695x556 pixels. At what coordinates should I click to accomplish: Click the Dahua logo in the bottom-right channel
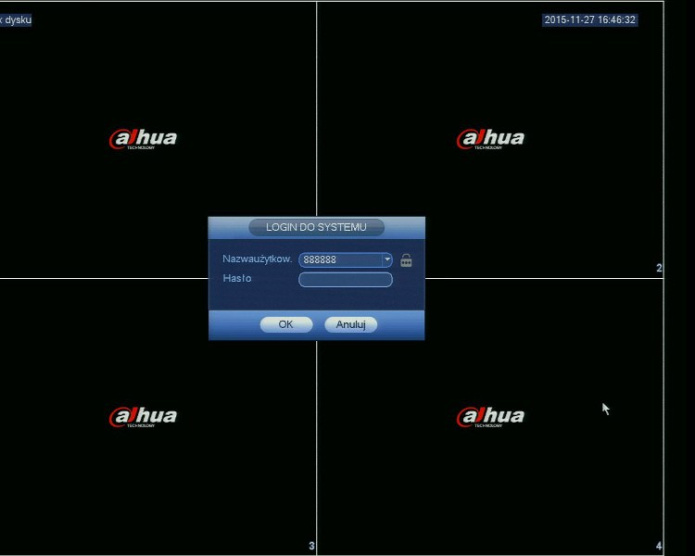(x=490, y=417)
